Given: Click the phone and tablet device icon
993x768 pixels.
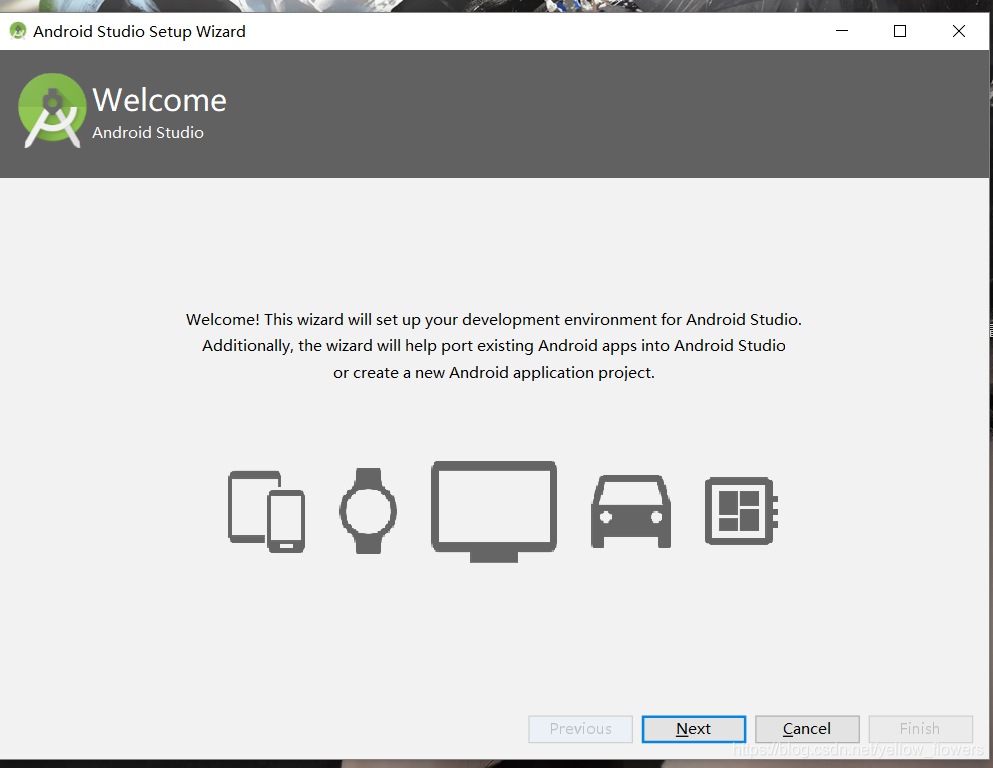Looking at the screenshot, I should (266, 512).
